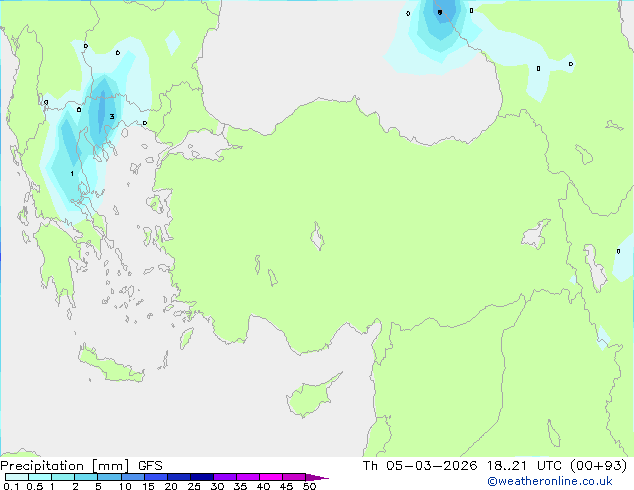The height and width of the screenshot is (490, 634).
Task: Click the '3' precipitation value on the map
Action: coord(112,116)
